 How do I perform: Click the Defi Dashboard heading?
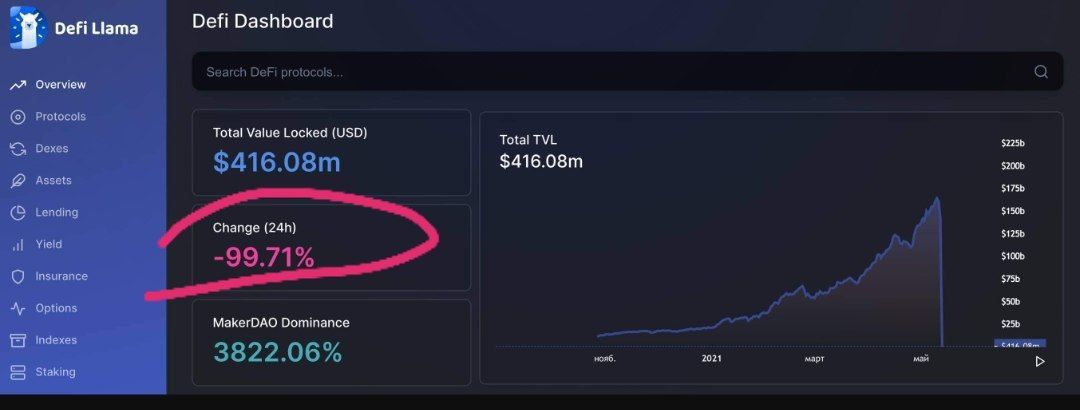click(x=262, y=21)
